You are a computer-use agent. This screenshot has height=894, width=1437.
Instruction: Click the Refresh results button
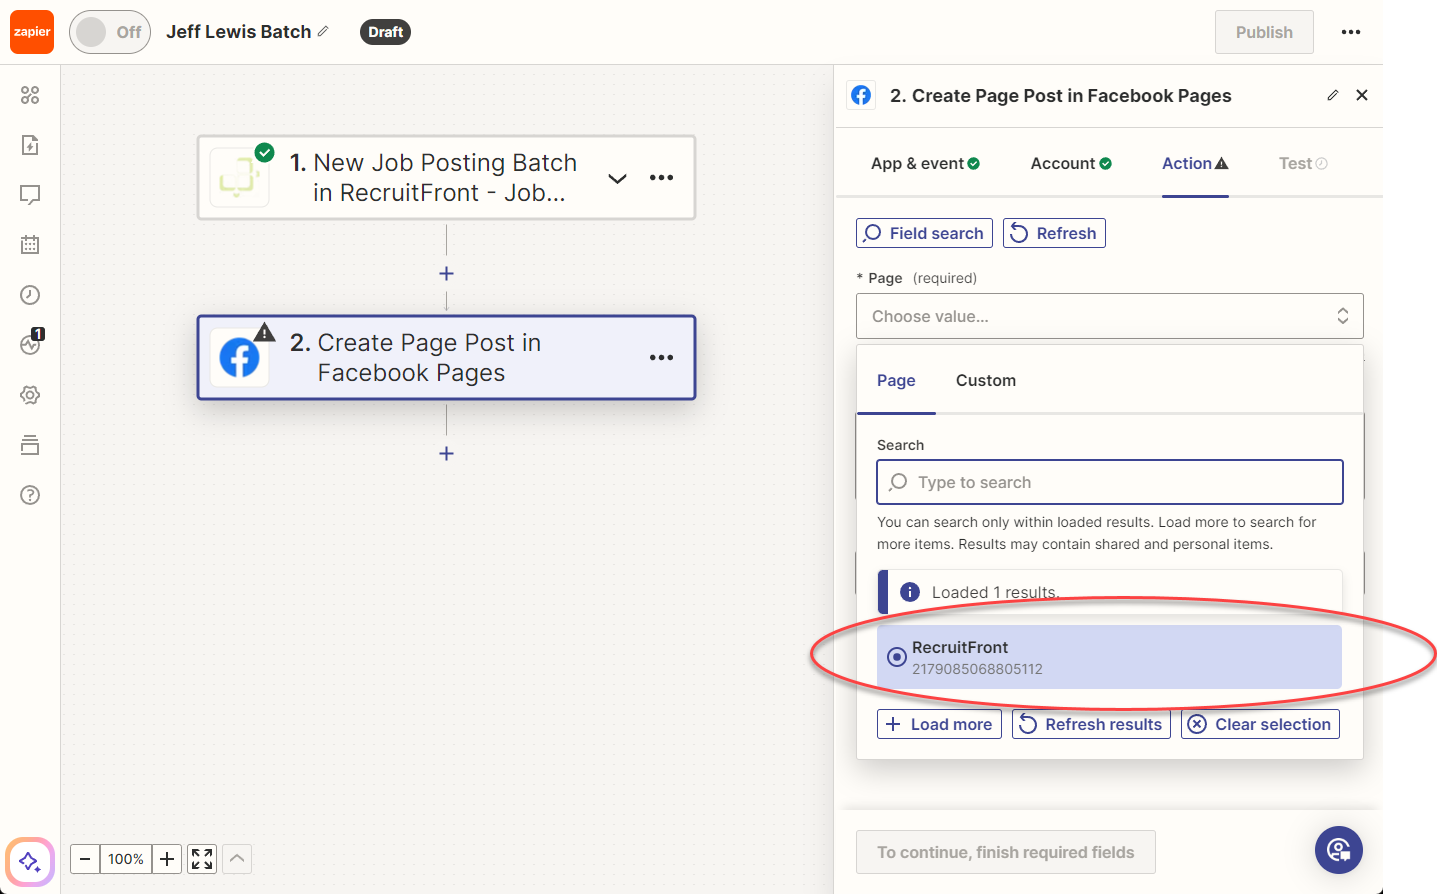pos(1091,724)
